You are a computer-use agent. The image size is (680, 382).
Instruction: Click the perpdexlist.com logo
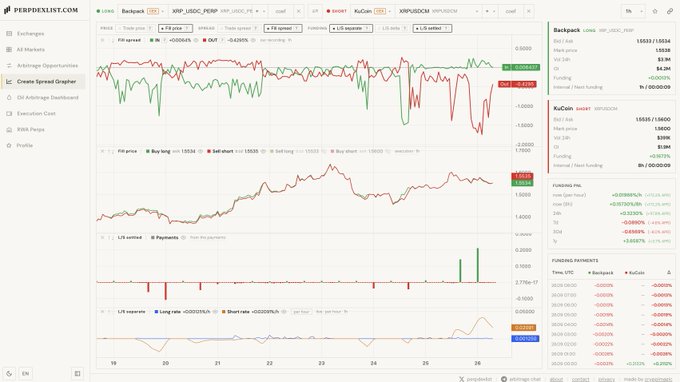point(41,10)
